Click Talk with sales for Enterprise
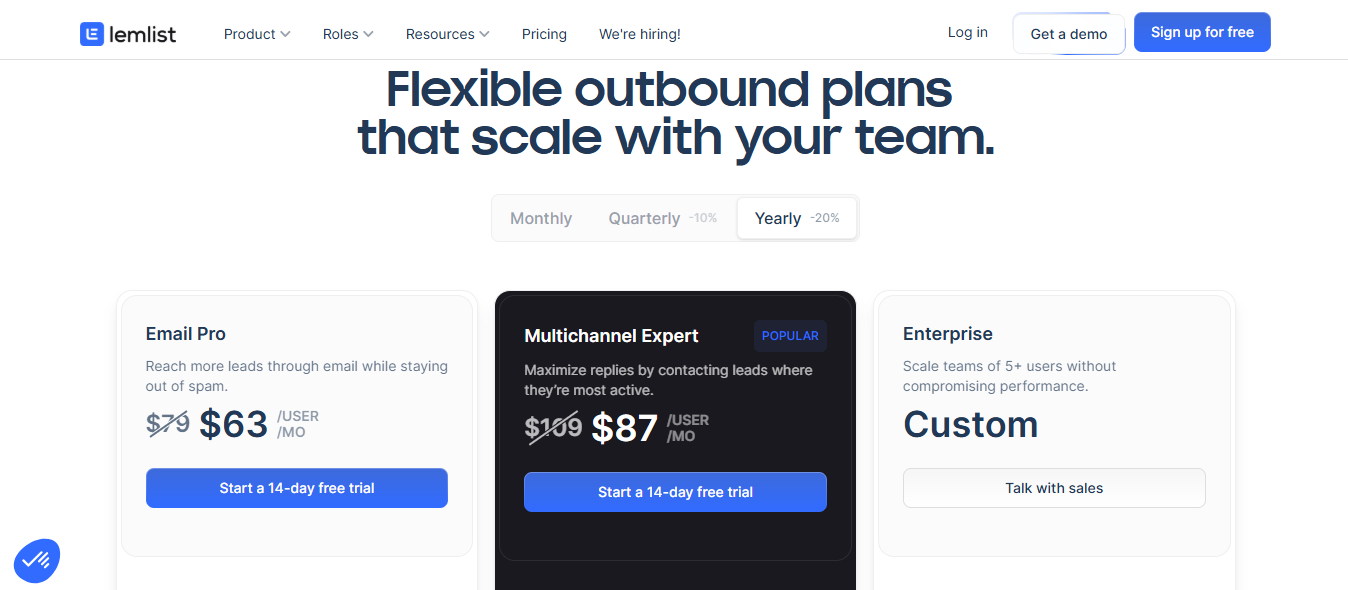The image size is (1348, 590). coord(1054,488)
